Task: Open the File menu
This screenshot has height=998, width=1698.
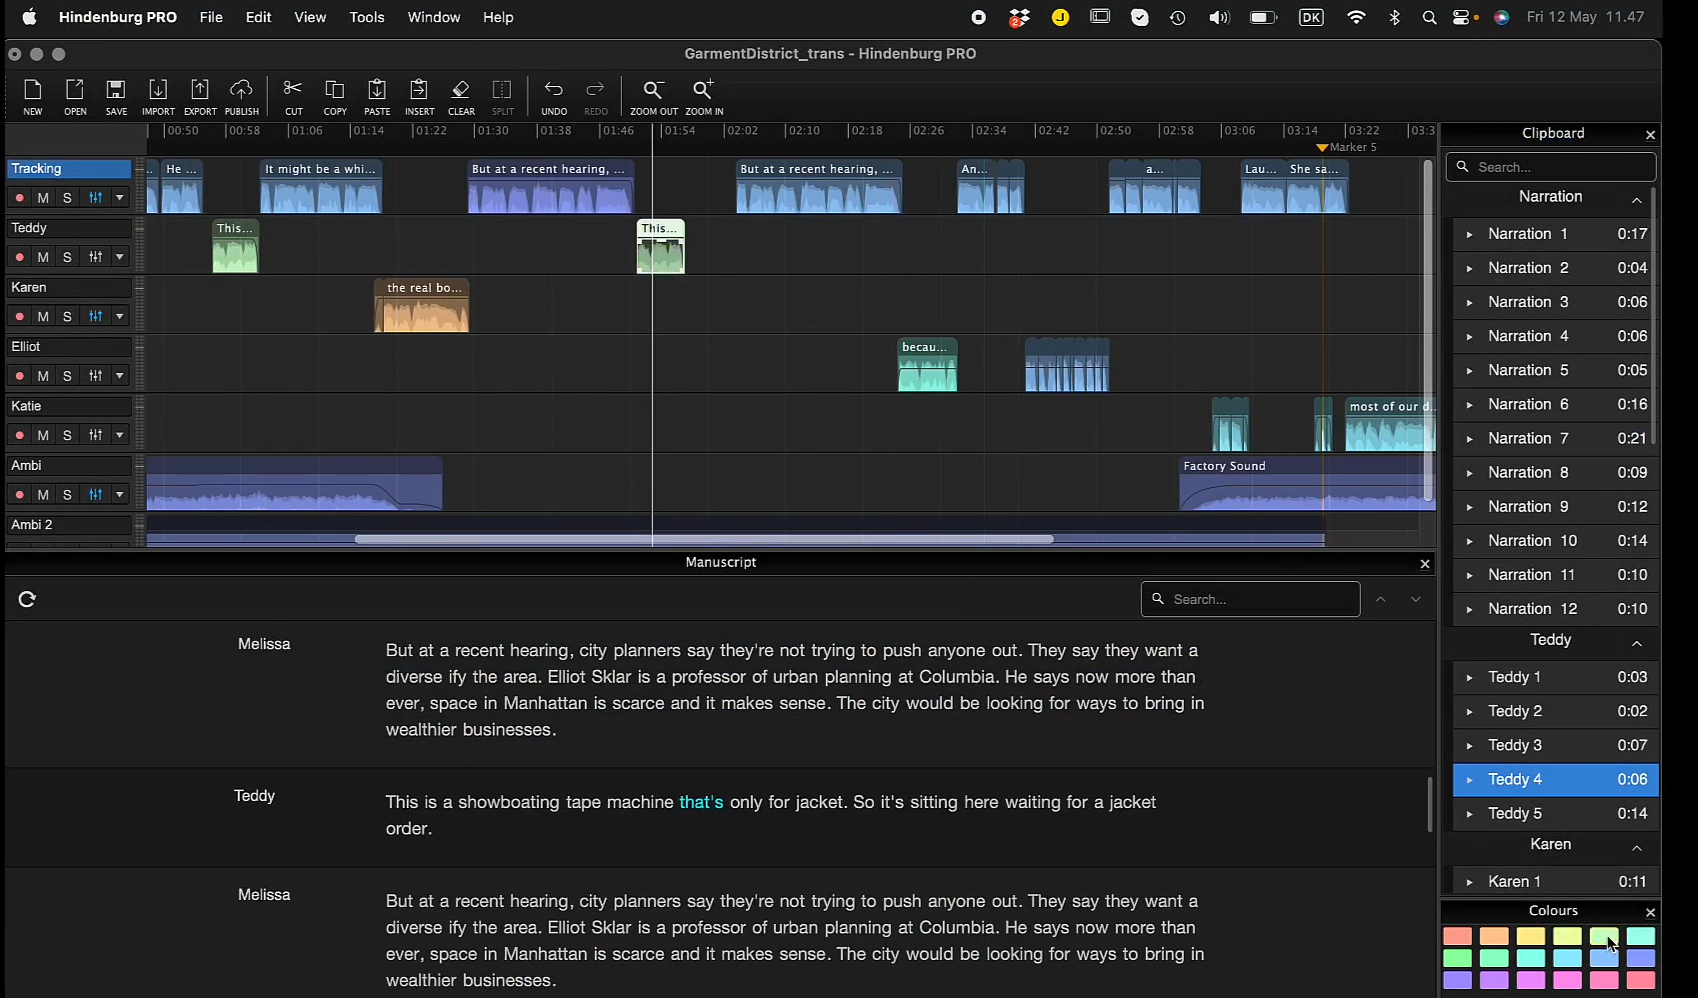Action: [211, 17]
